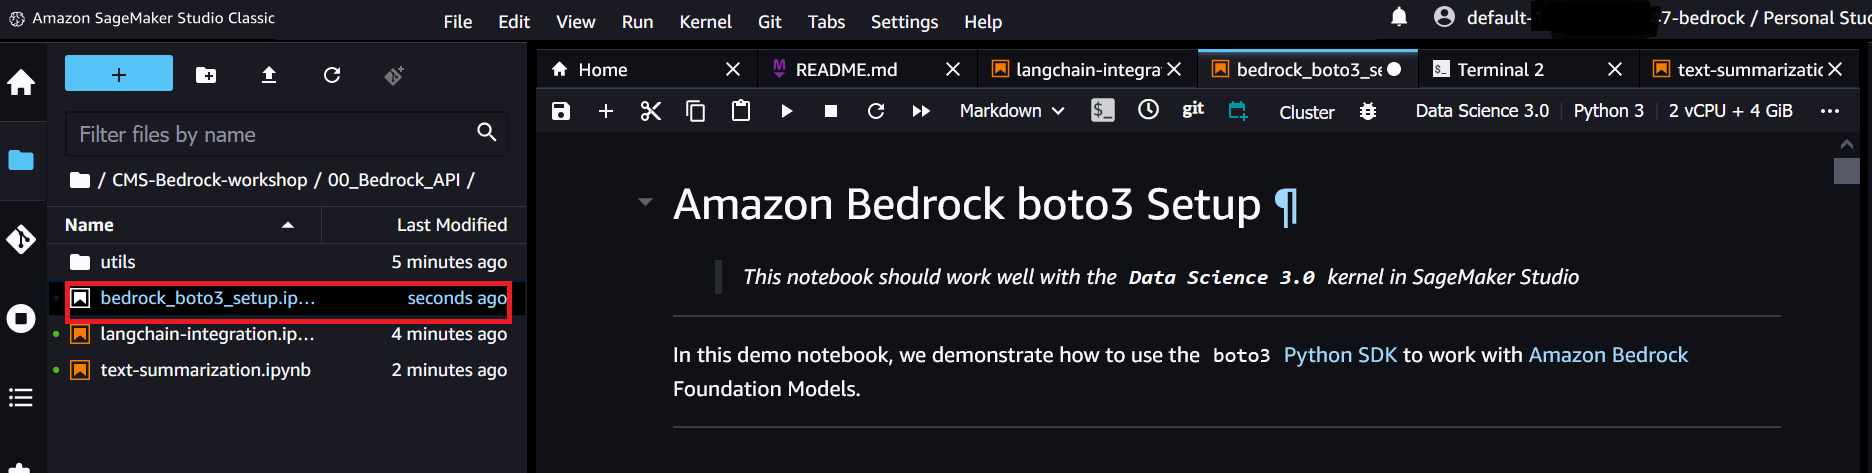Click the Upload Files icon
The height and width of the screenshot is (473, 1872).
[269, 75]
